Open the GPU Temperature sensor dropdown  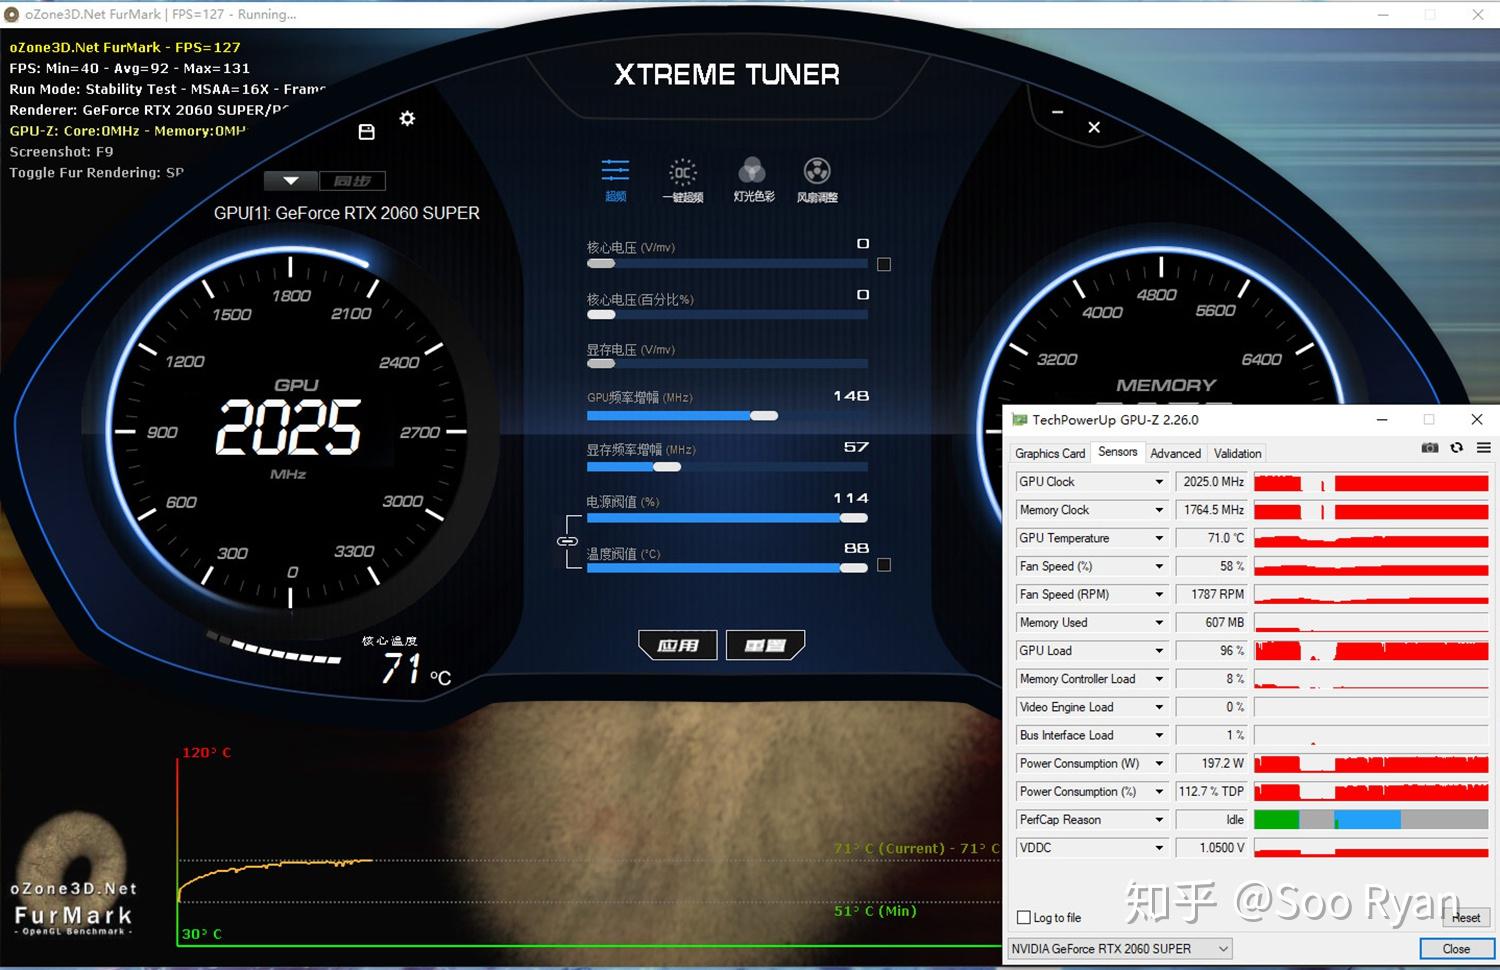coord(1160,538)
